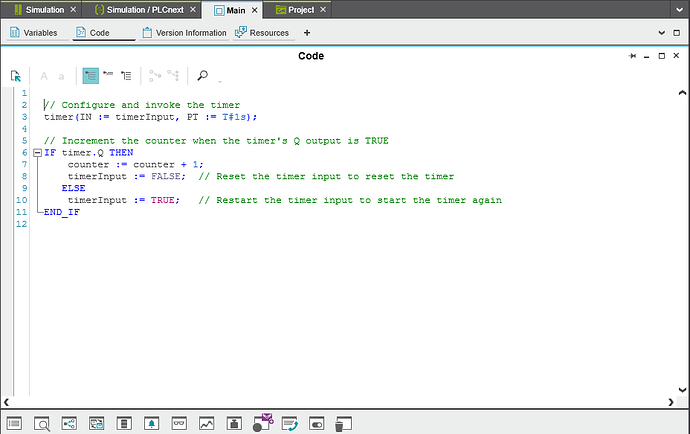Close the Simulation tab
This screenshot has height=434, width=690.
click(73, 9)
